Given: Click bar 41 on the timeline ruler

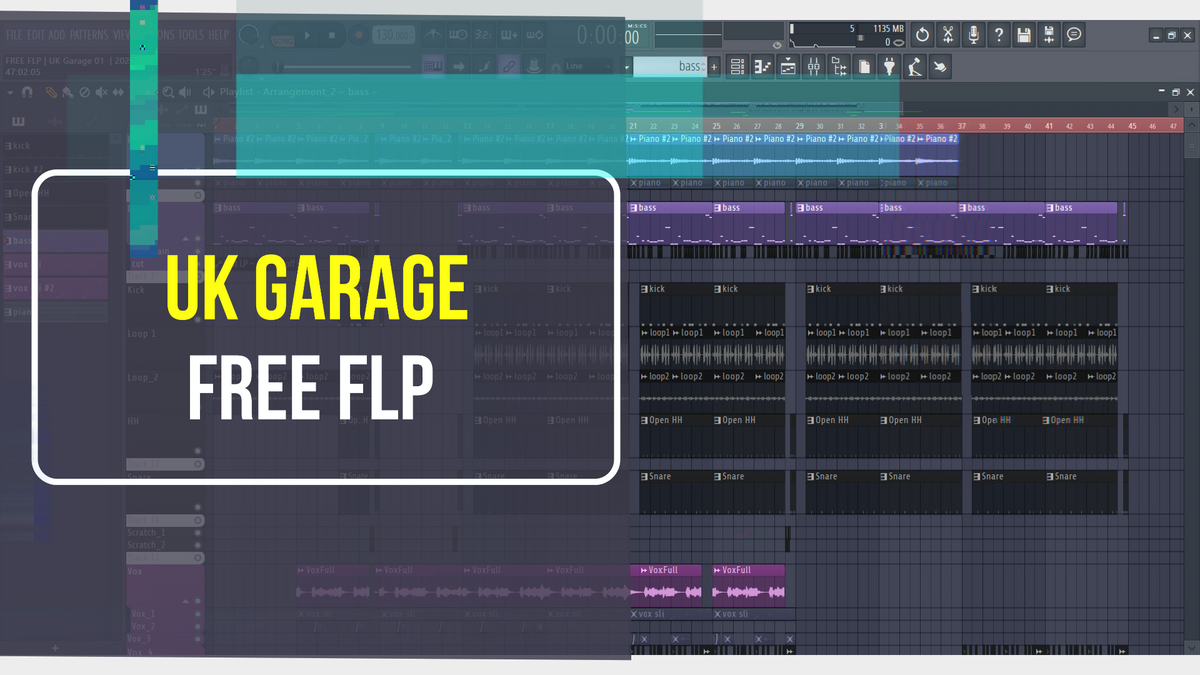Looking at the screenshot, I should click(x=1049, y=126).
